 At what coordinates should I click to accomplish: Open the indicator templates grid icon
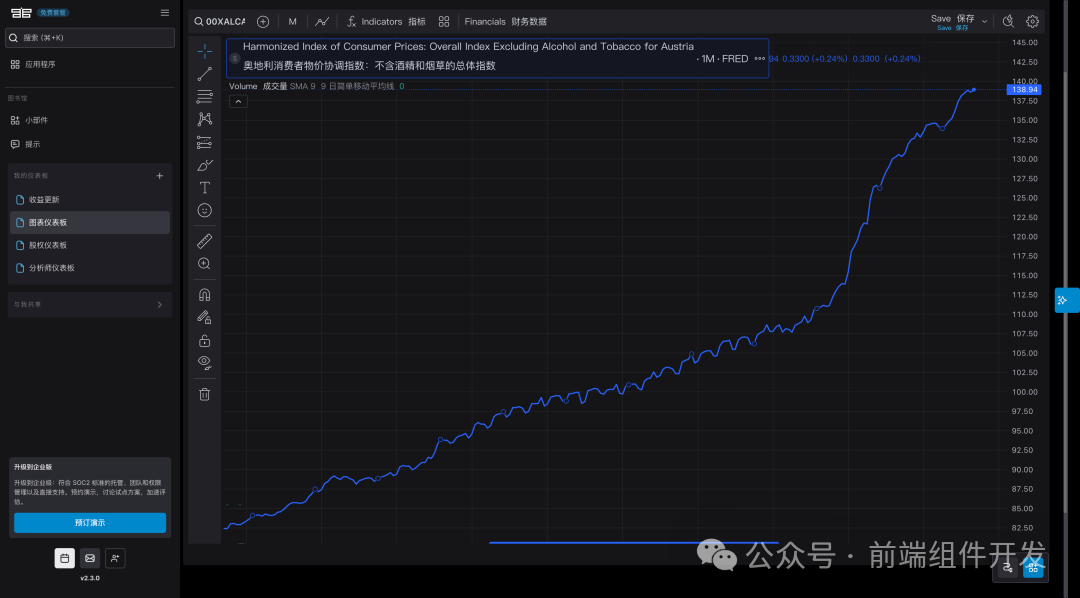[x=444, y=21]
